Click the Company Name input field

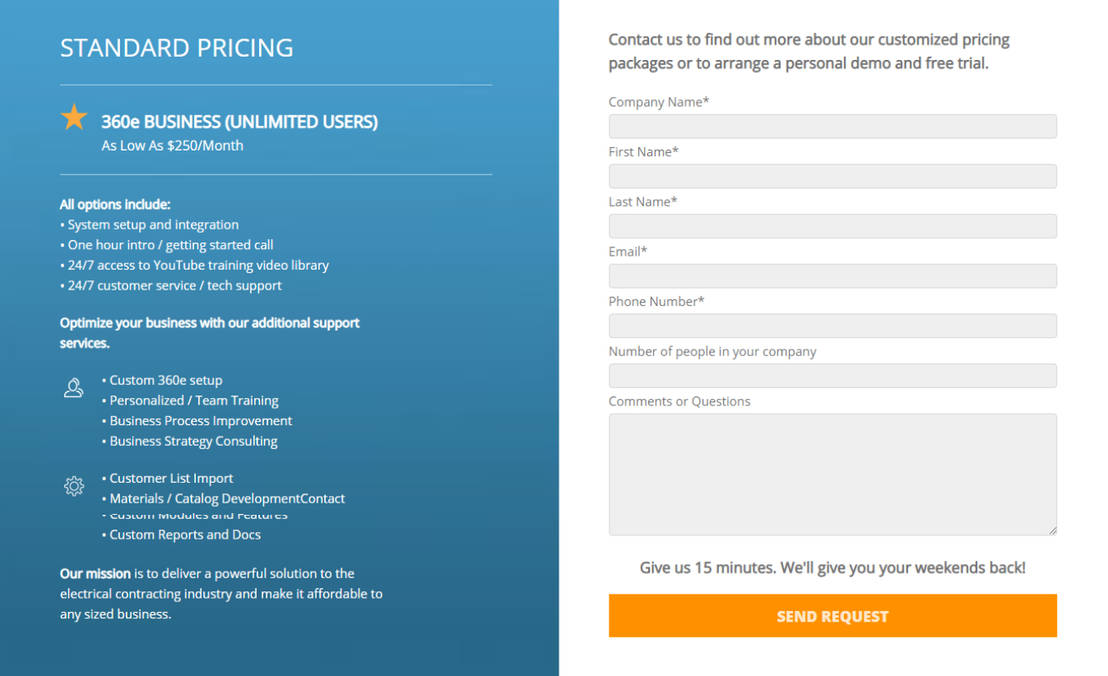coord(832,126)
